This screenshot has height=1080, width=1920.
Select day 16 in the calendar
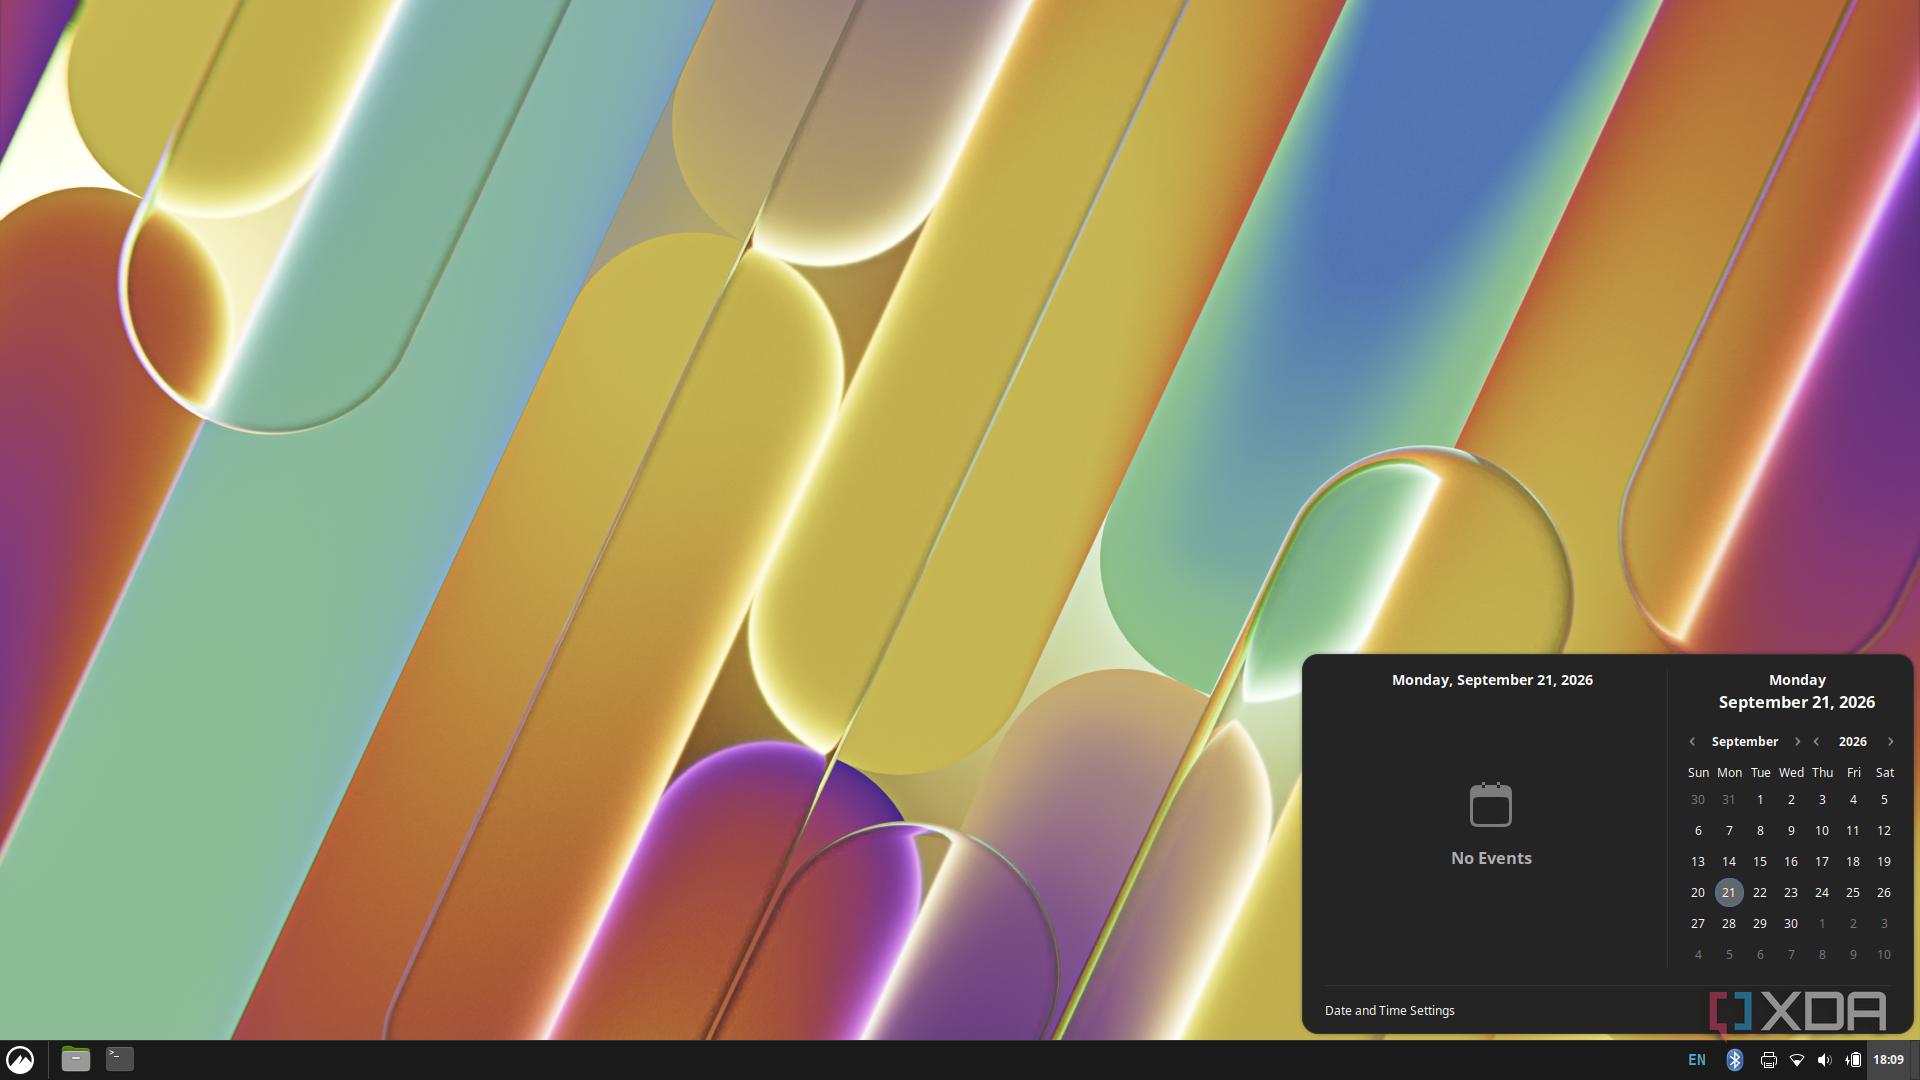pos(1791,862)
